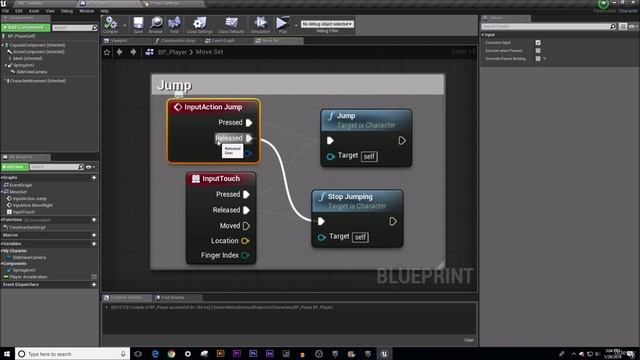Screen dimensions: 640x360
Task: Open the Edit menu
Action: click(x=18, y=11)
